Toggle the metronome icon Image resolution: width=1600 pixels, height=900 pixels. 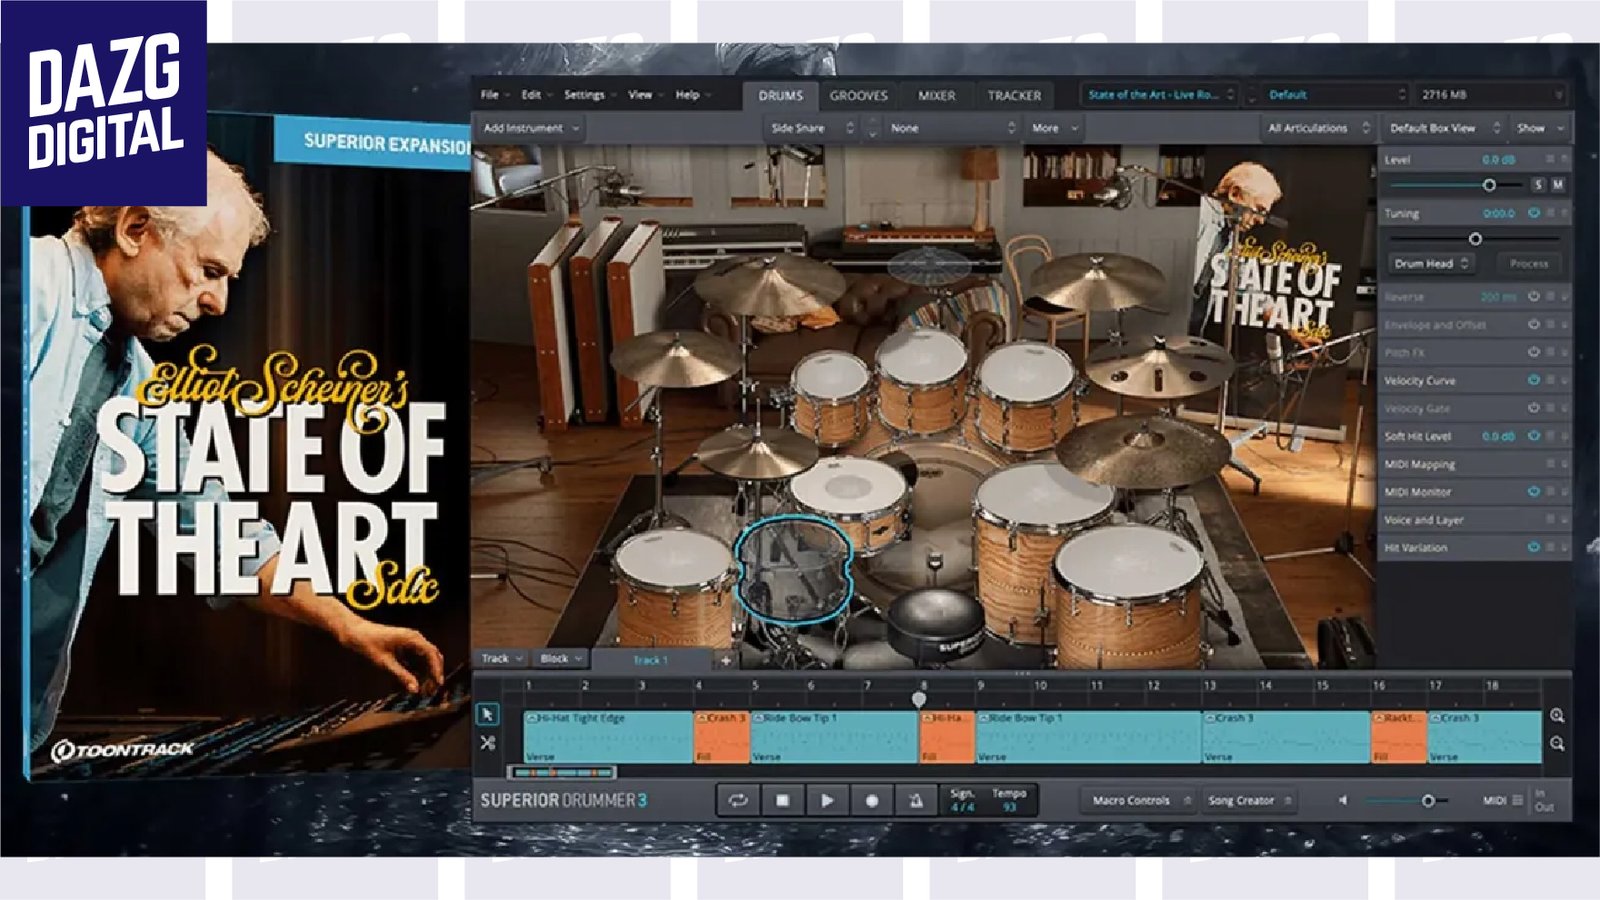(916, 801)
